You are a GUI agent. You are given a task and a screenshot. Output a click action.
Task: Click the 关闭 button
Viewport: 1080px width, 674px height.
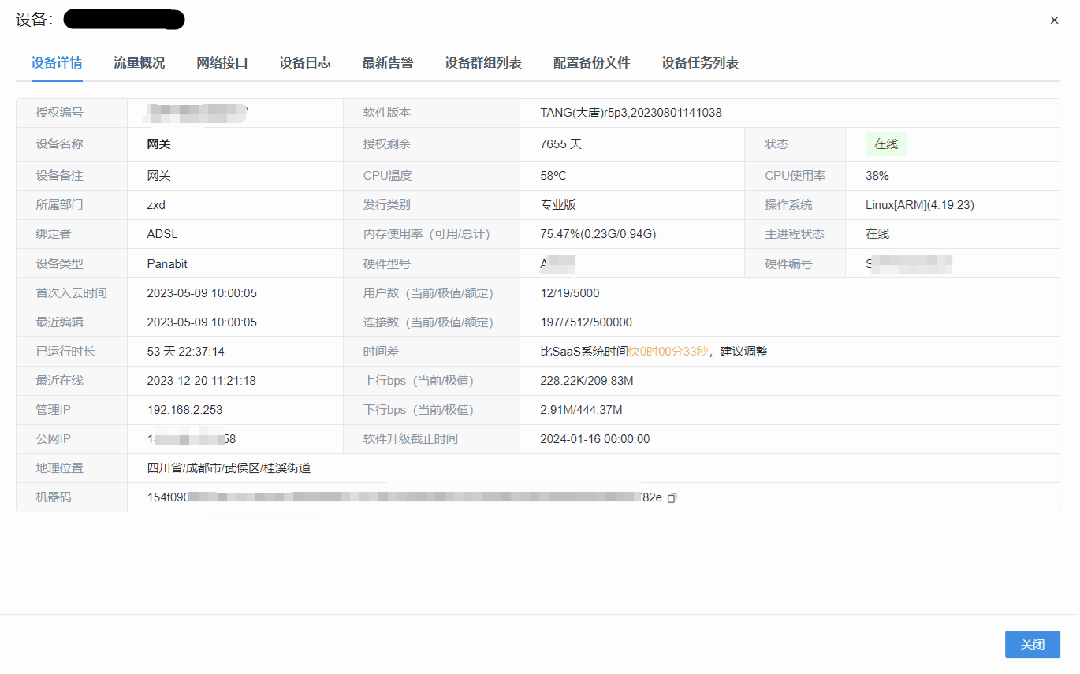[1032, 644]
